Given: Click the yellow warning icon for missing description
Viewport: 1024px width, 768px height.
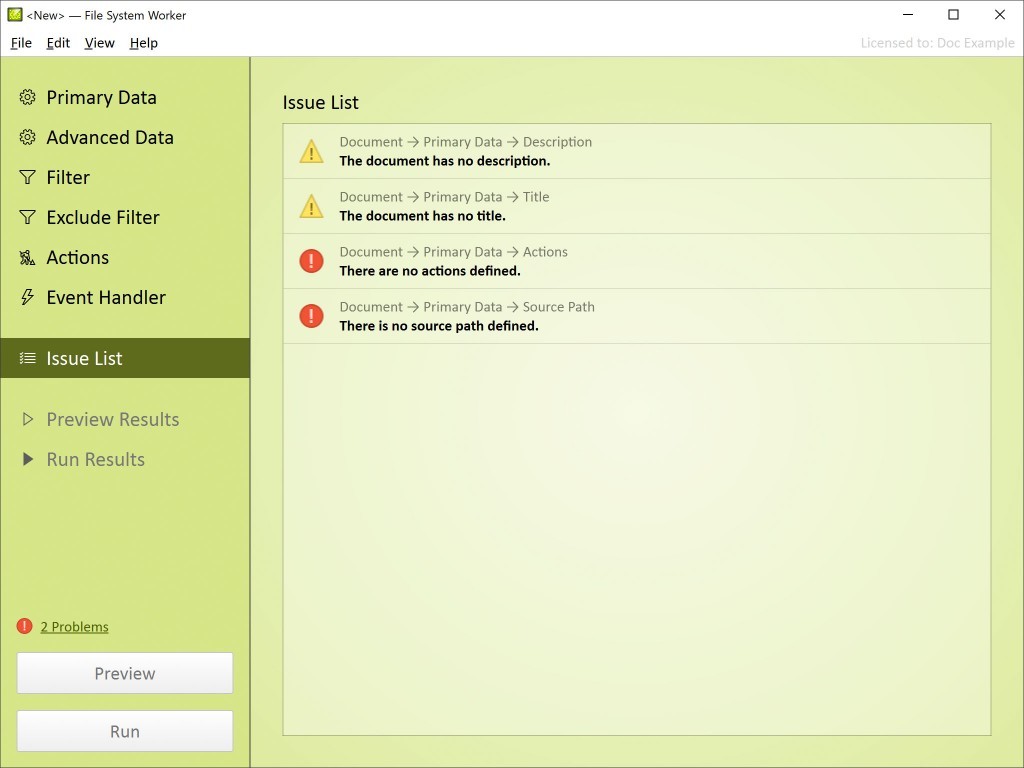Looking at the screenshot, I should 311,152.
